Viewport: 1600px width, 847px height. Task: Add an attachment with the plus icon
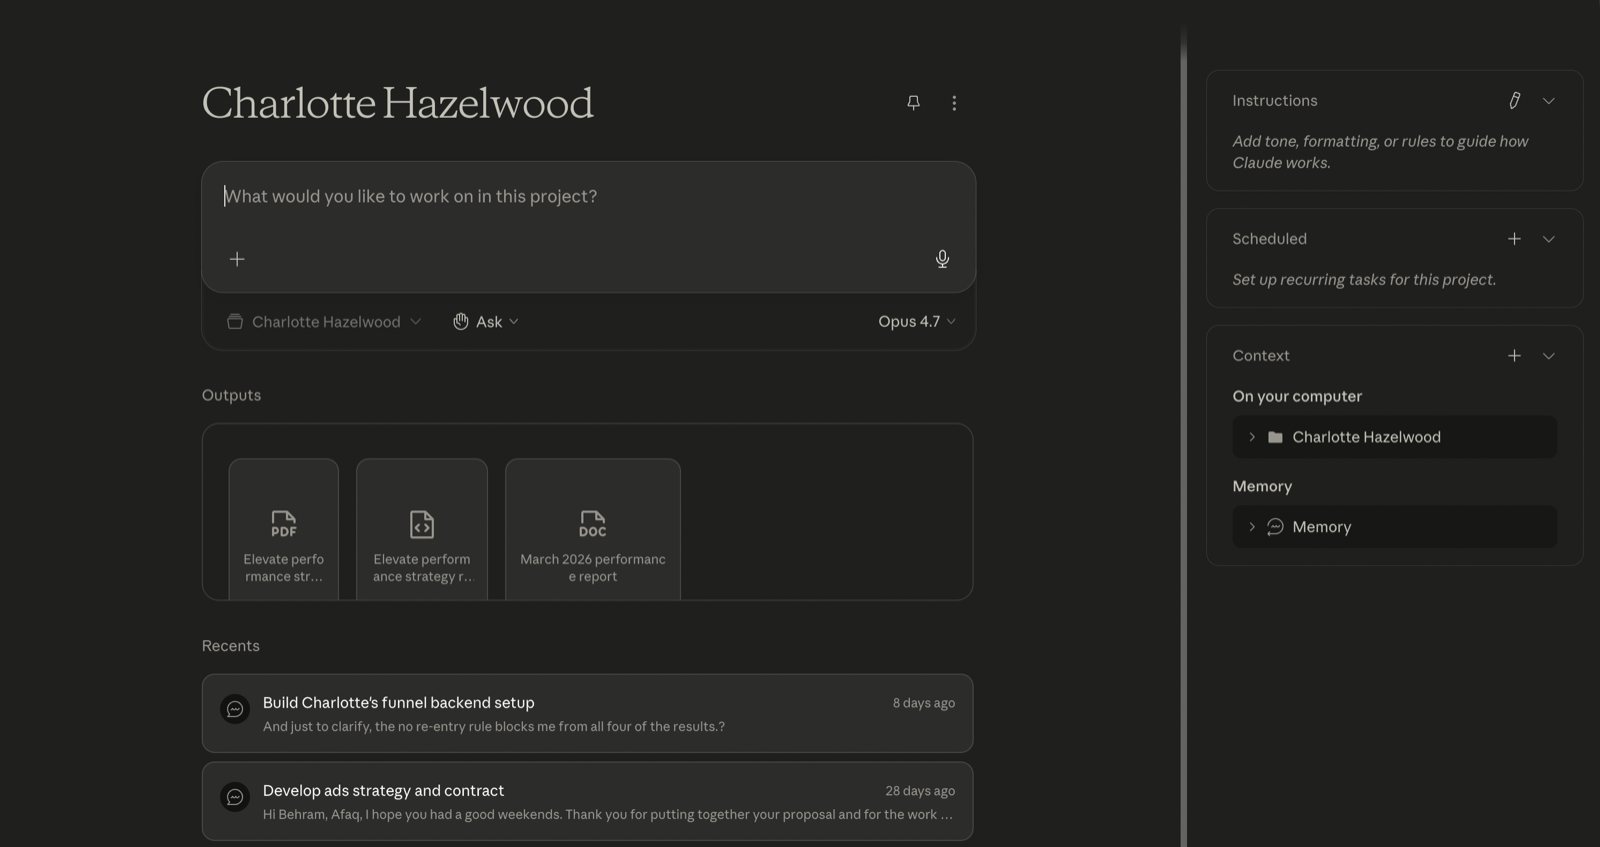[x=237, y=259]
